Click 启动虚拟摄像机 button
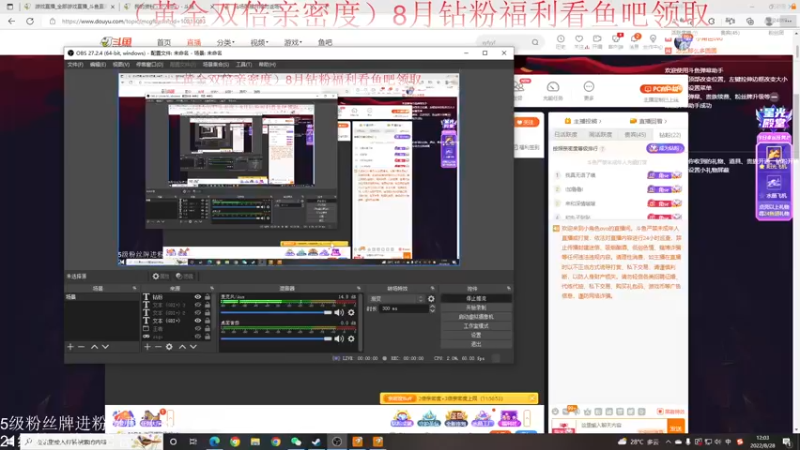This screenshot has height=450, width=800. click(476, 317)
